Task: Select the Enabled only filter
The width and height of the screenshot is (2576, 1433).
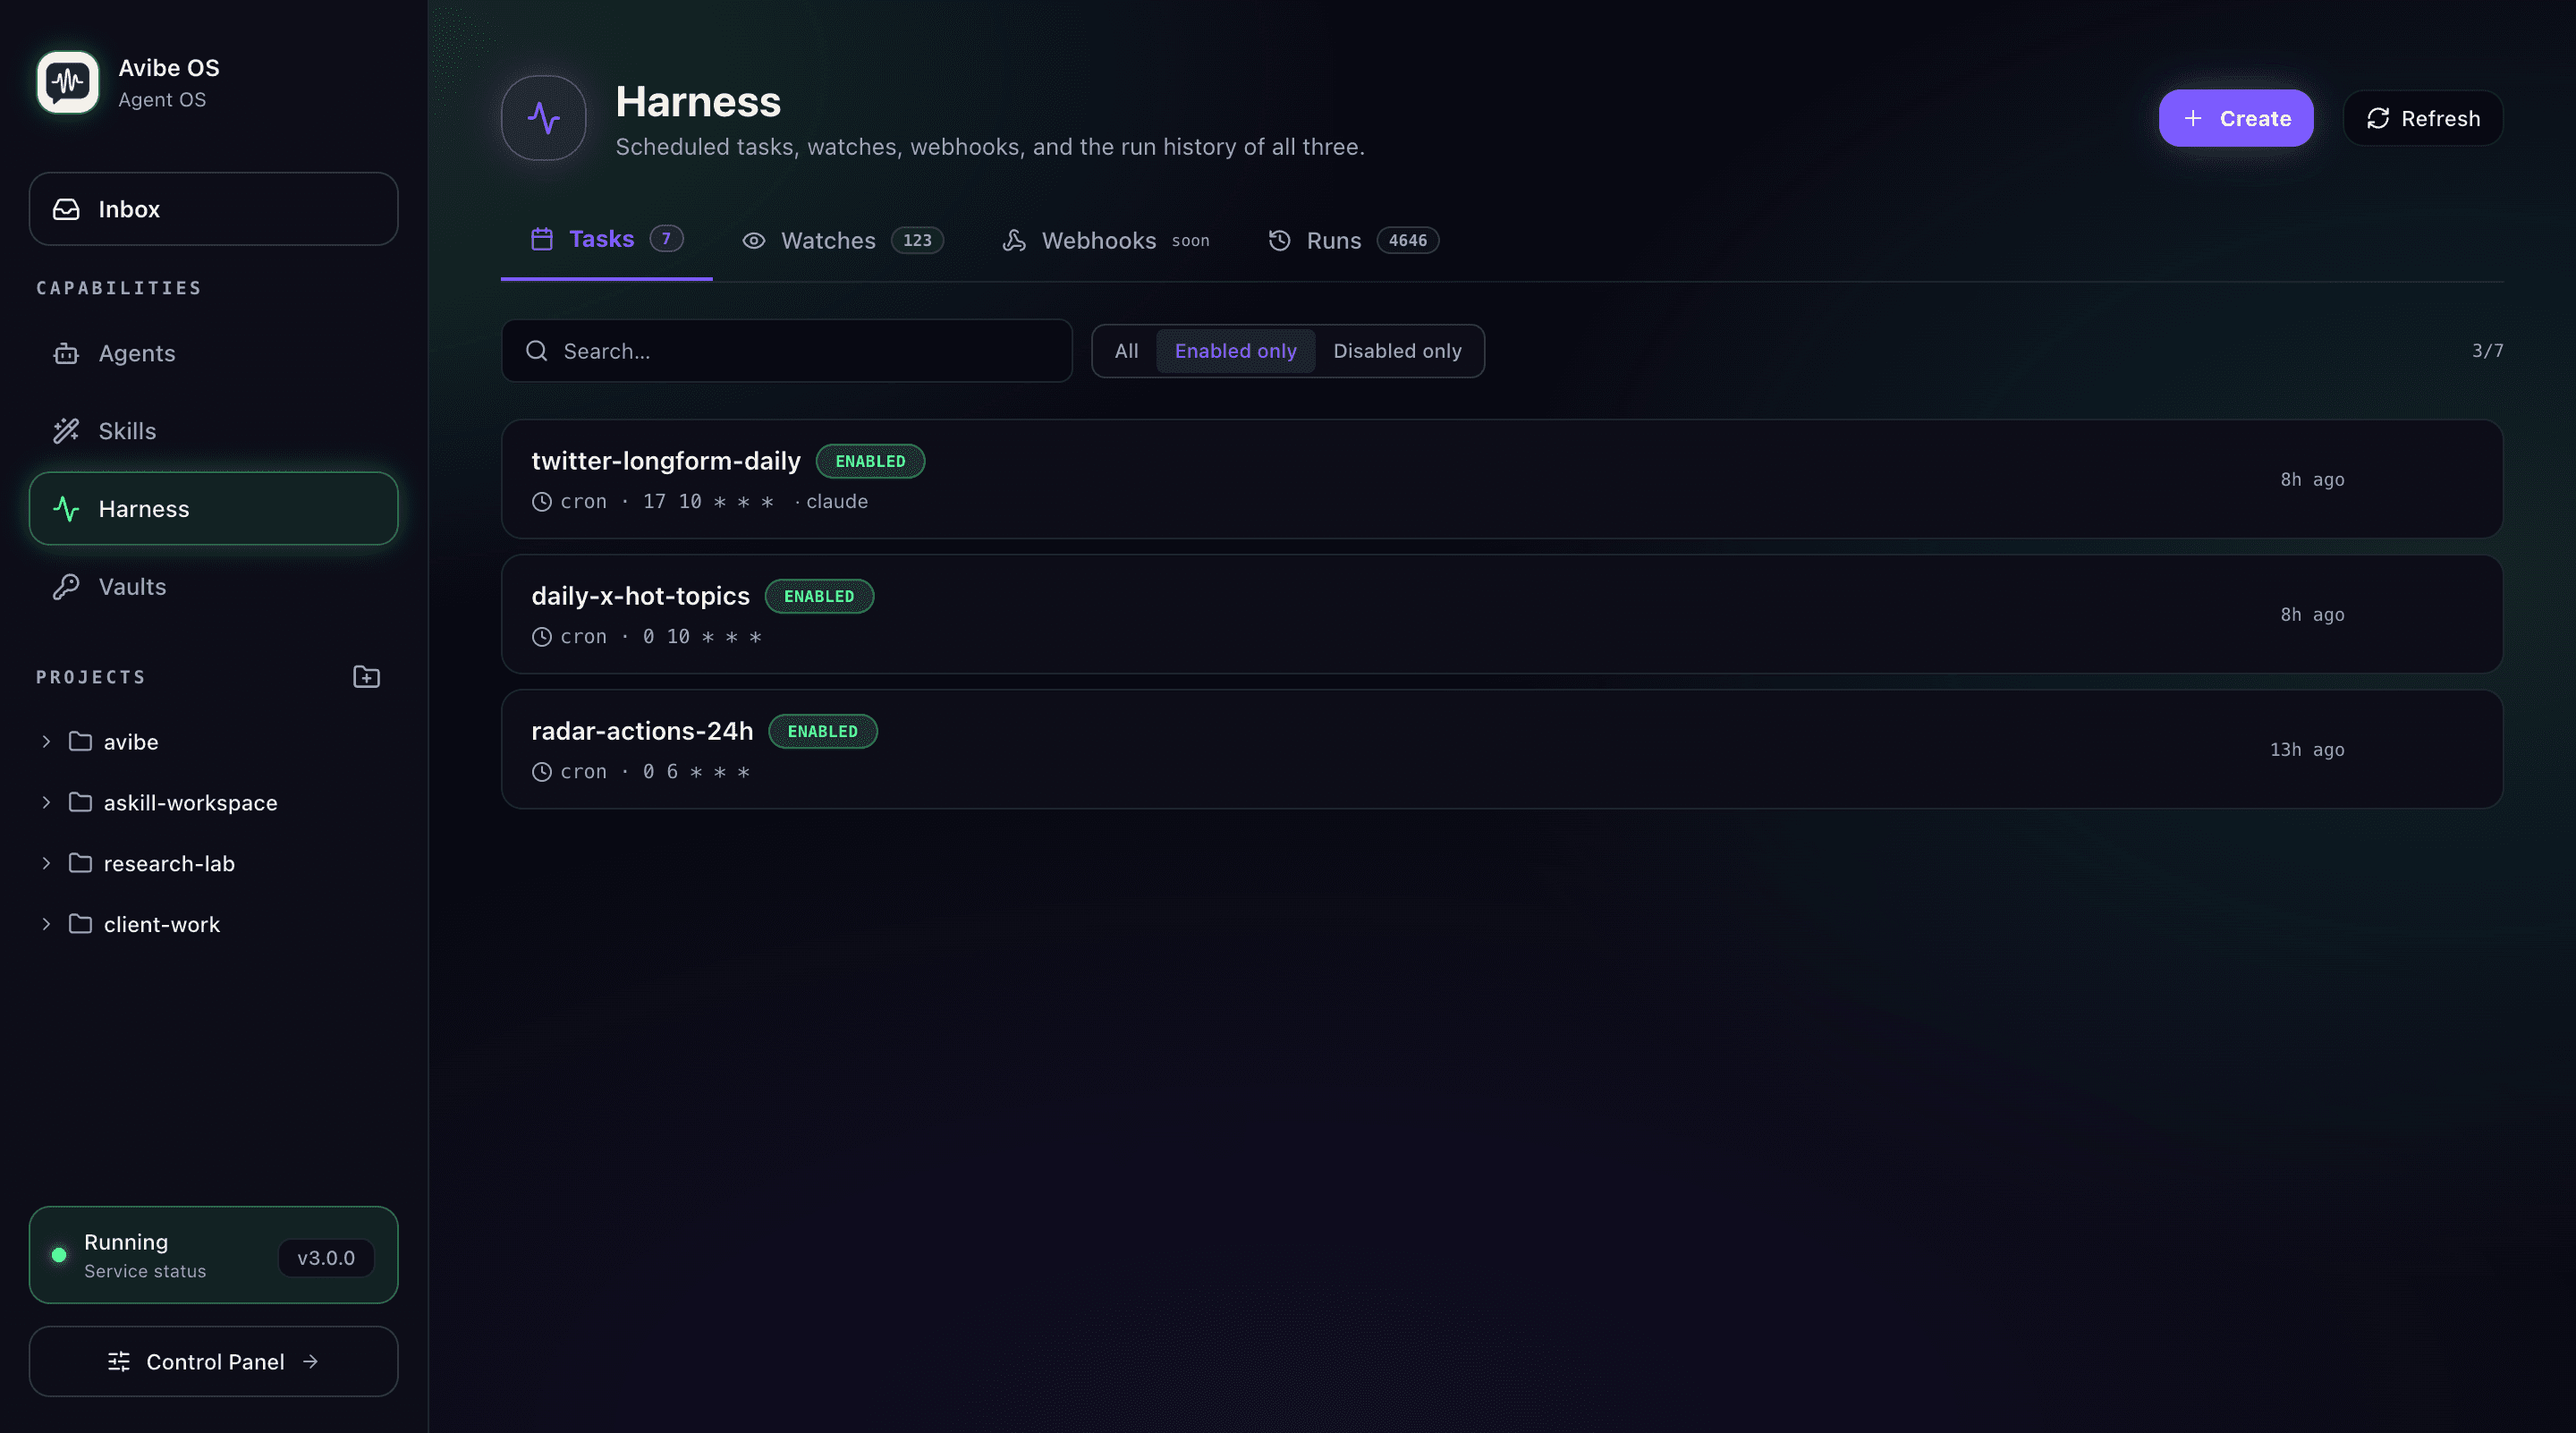Action: [x=1235, y=351]
